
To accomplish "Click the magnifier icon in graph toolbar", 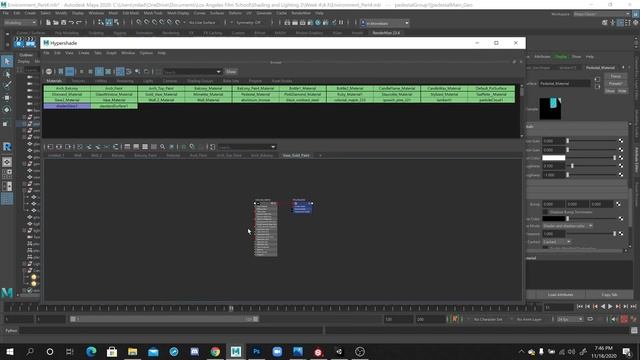I will pyautogui.click(x=162, y=147).
